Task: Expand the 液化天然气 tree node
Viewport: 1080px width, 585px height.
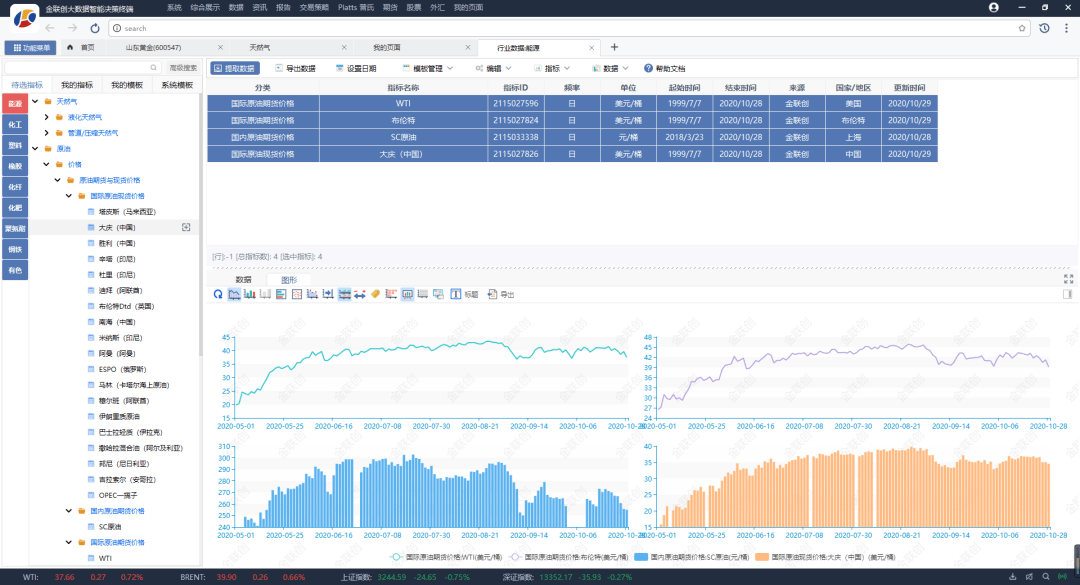Action: pyautogui.click(x=46, y=117)
